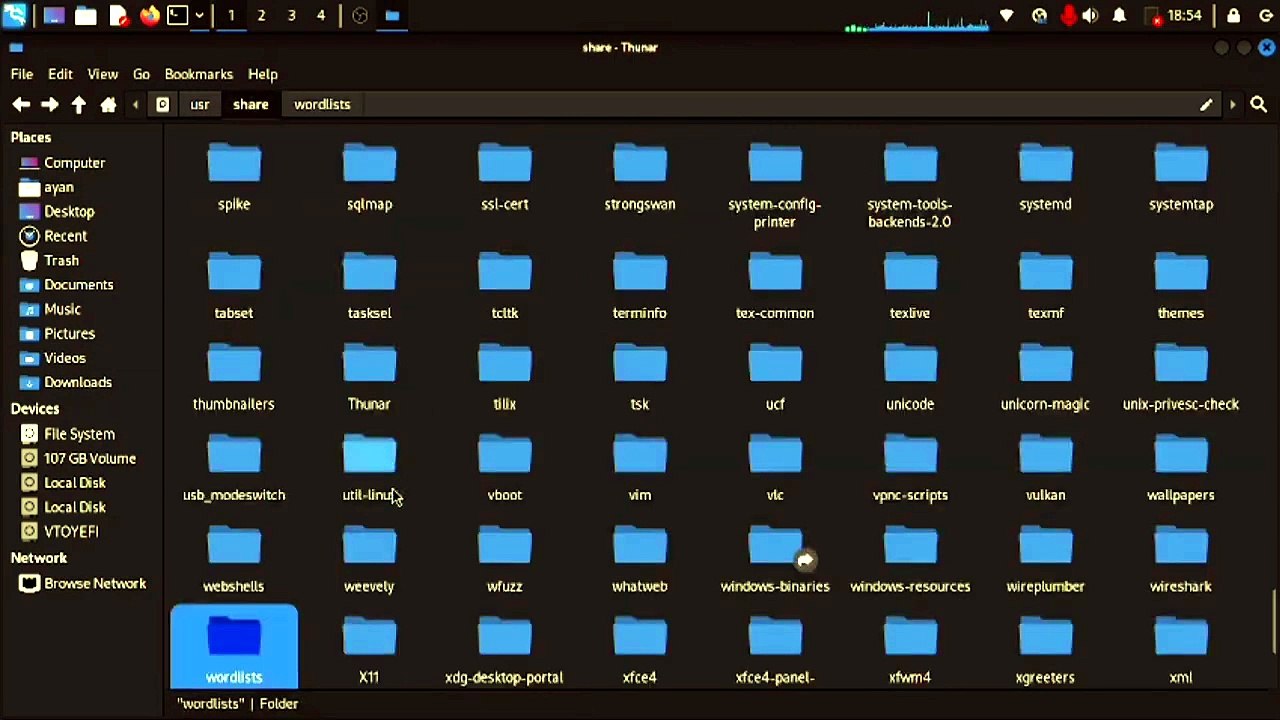
Task: Go forward with the right arrow button
Action: click(x=49, y=104)
